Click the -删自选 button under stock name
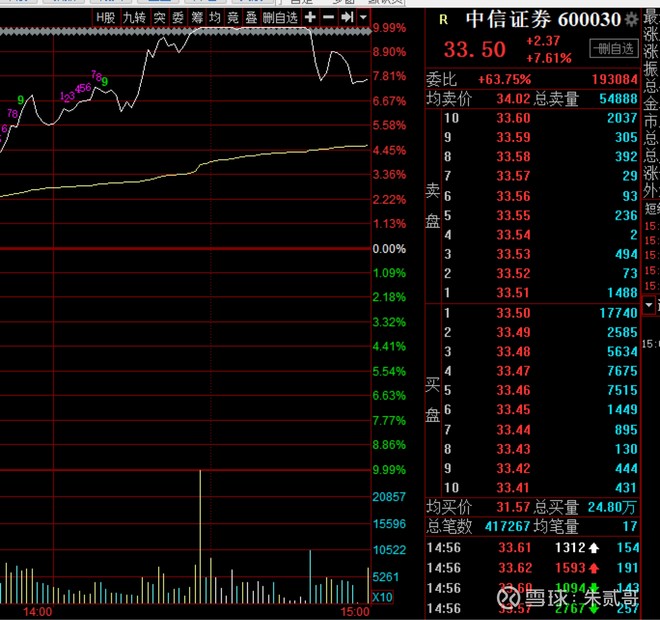Screen dimensions: 660x620 [x=612, y=48]
